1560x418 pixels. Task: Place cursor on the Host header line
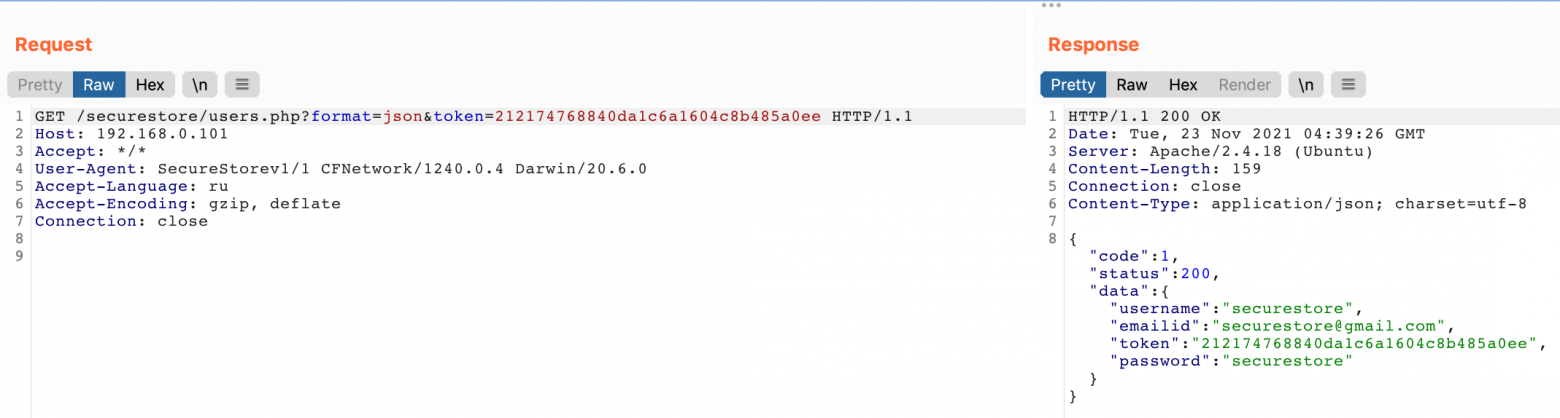click(x=130, y=134)
